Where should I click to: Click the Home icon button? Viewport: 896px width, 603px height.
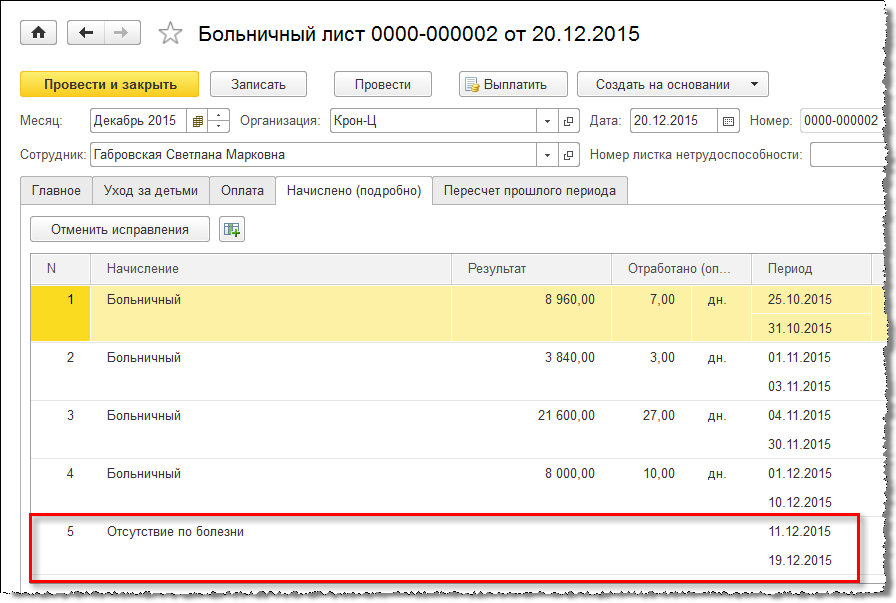coord(39,33)
